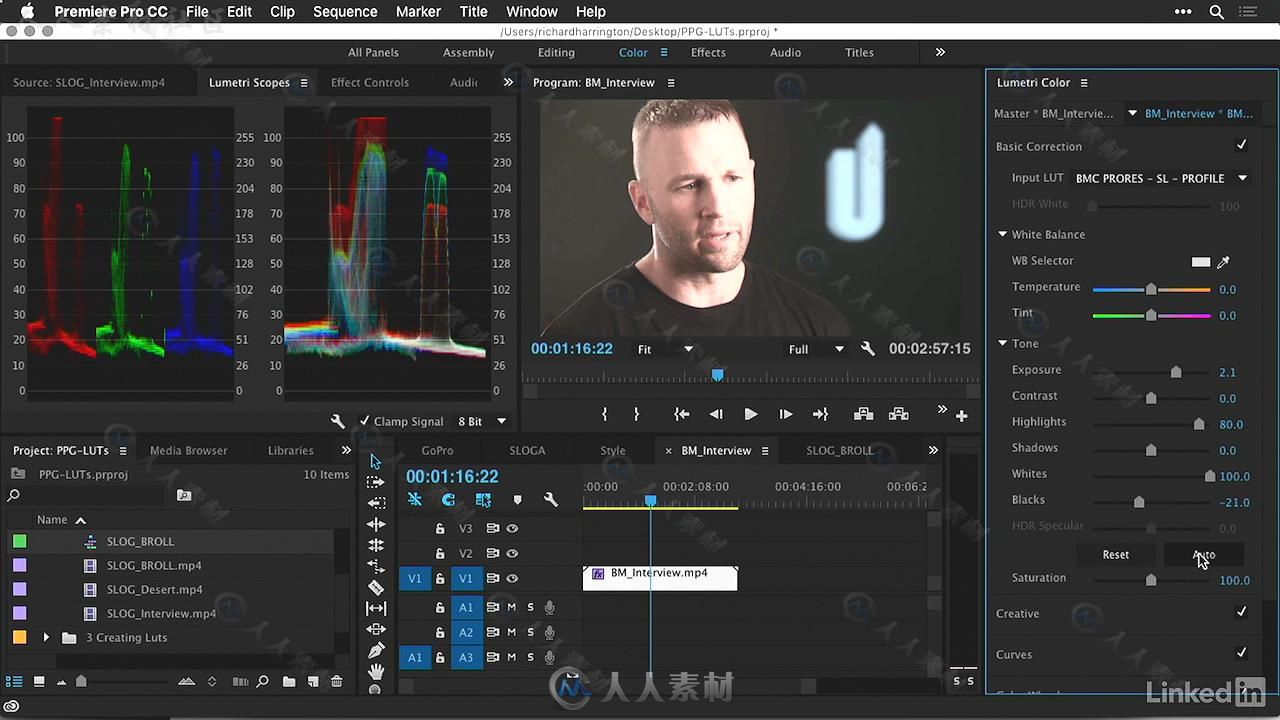The width and height of the screenshot is (1280, 720).
Task: Select the Track Select Forward tool
Action: [x=376, y=482]
